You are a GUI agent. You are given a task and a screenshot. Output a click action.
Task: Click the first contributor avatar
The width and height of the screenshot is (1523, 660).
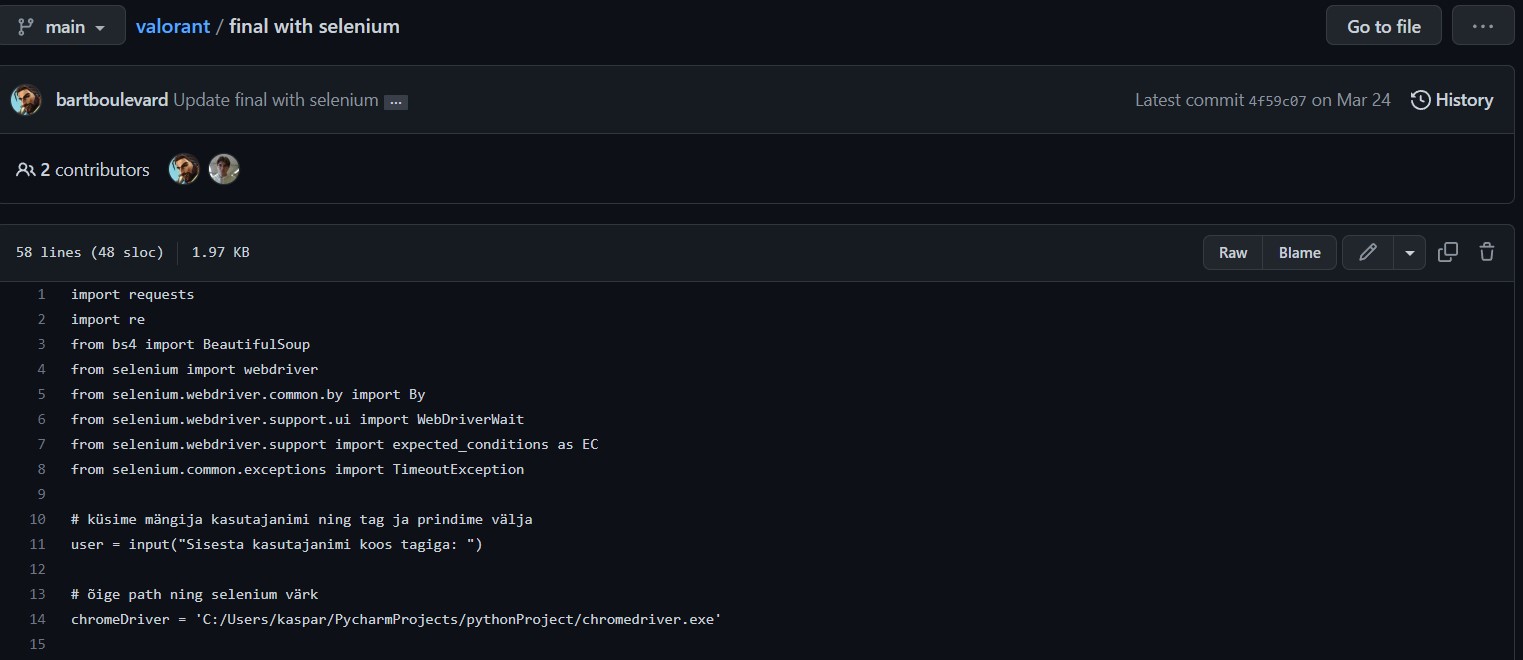coord(184,170)
